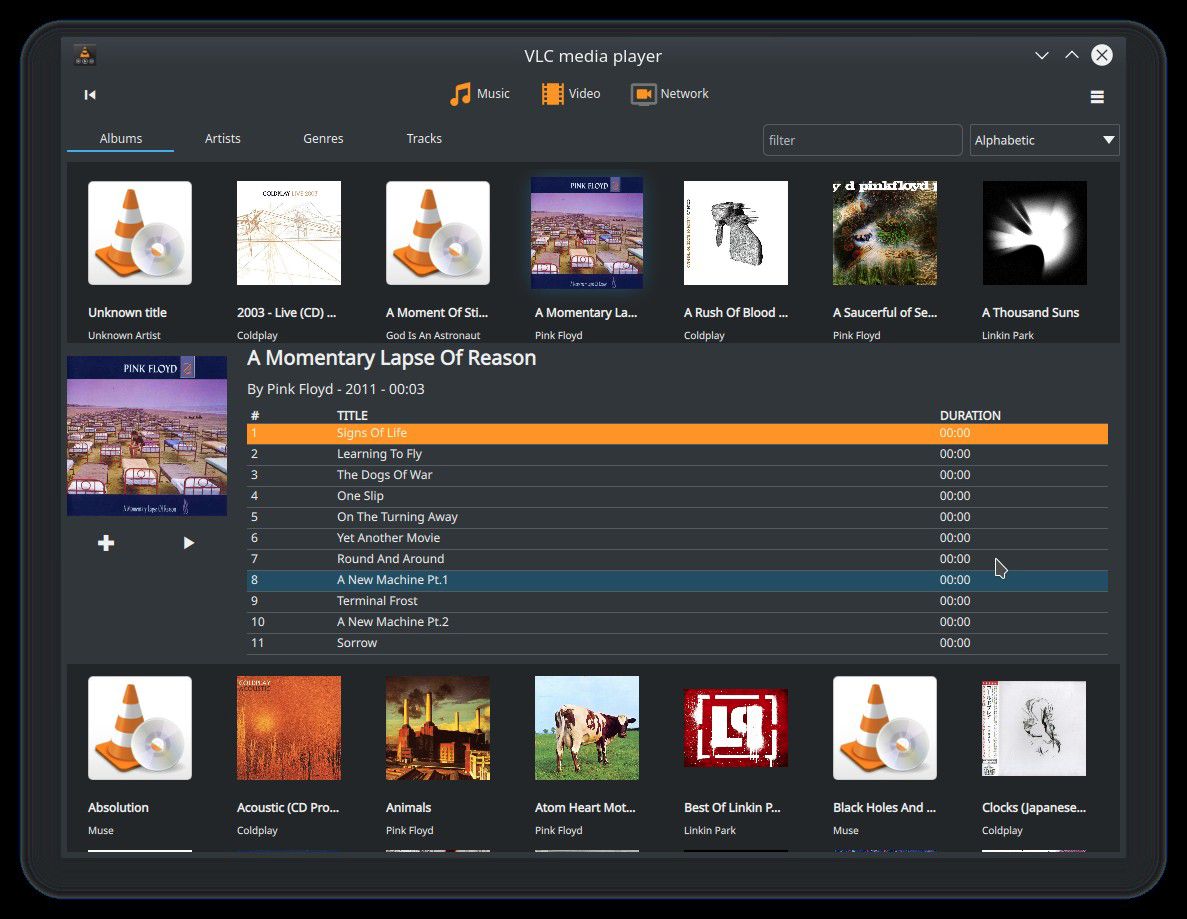
Task: Select A Momentary La... album thumbnail
Action: coord(587,233)
